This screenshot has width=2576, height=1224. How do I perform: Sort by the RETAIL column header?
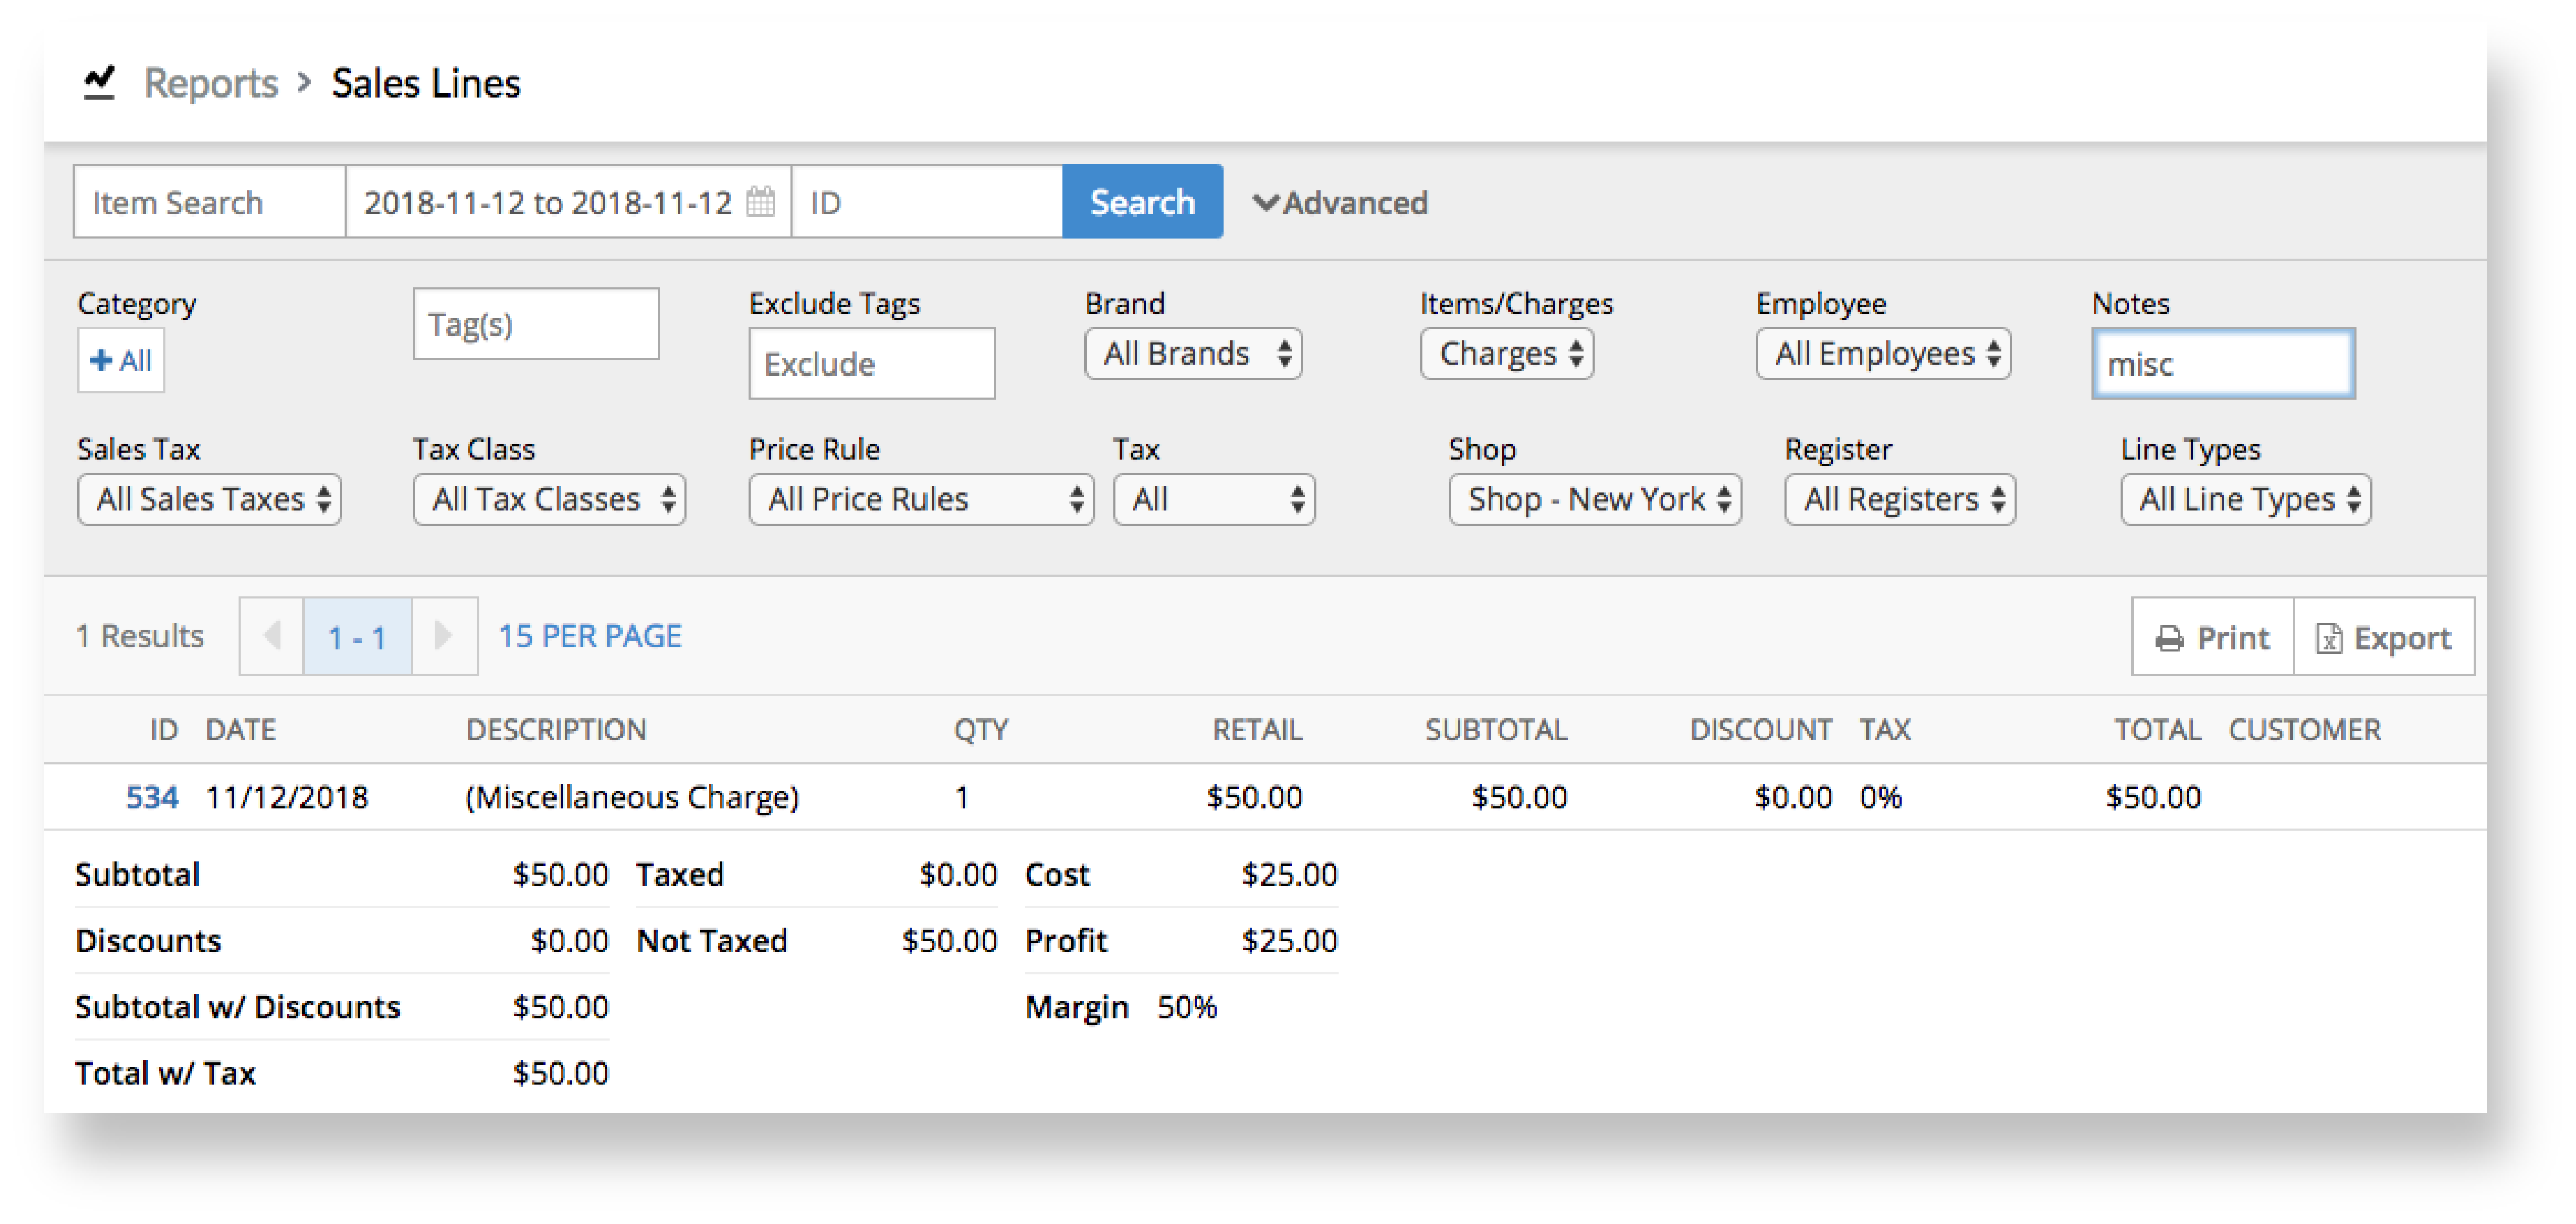1257,729
